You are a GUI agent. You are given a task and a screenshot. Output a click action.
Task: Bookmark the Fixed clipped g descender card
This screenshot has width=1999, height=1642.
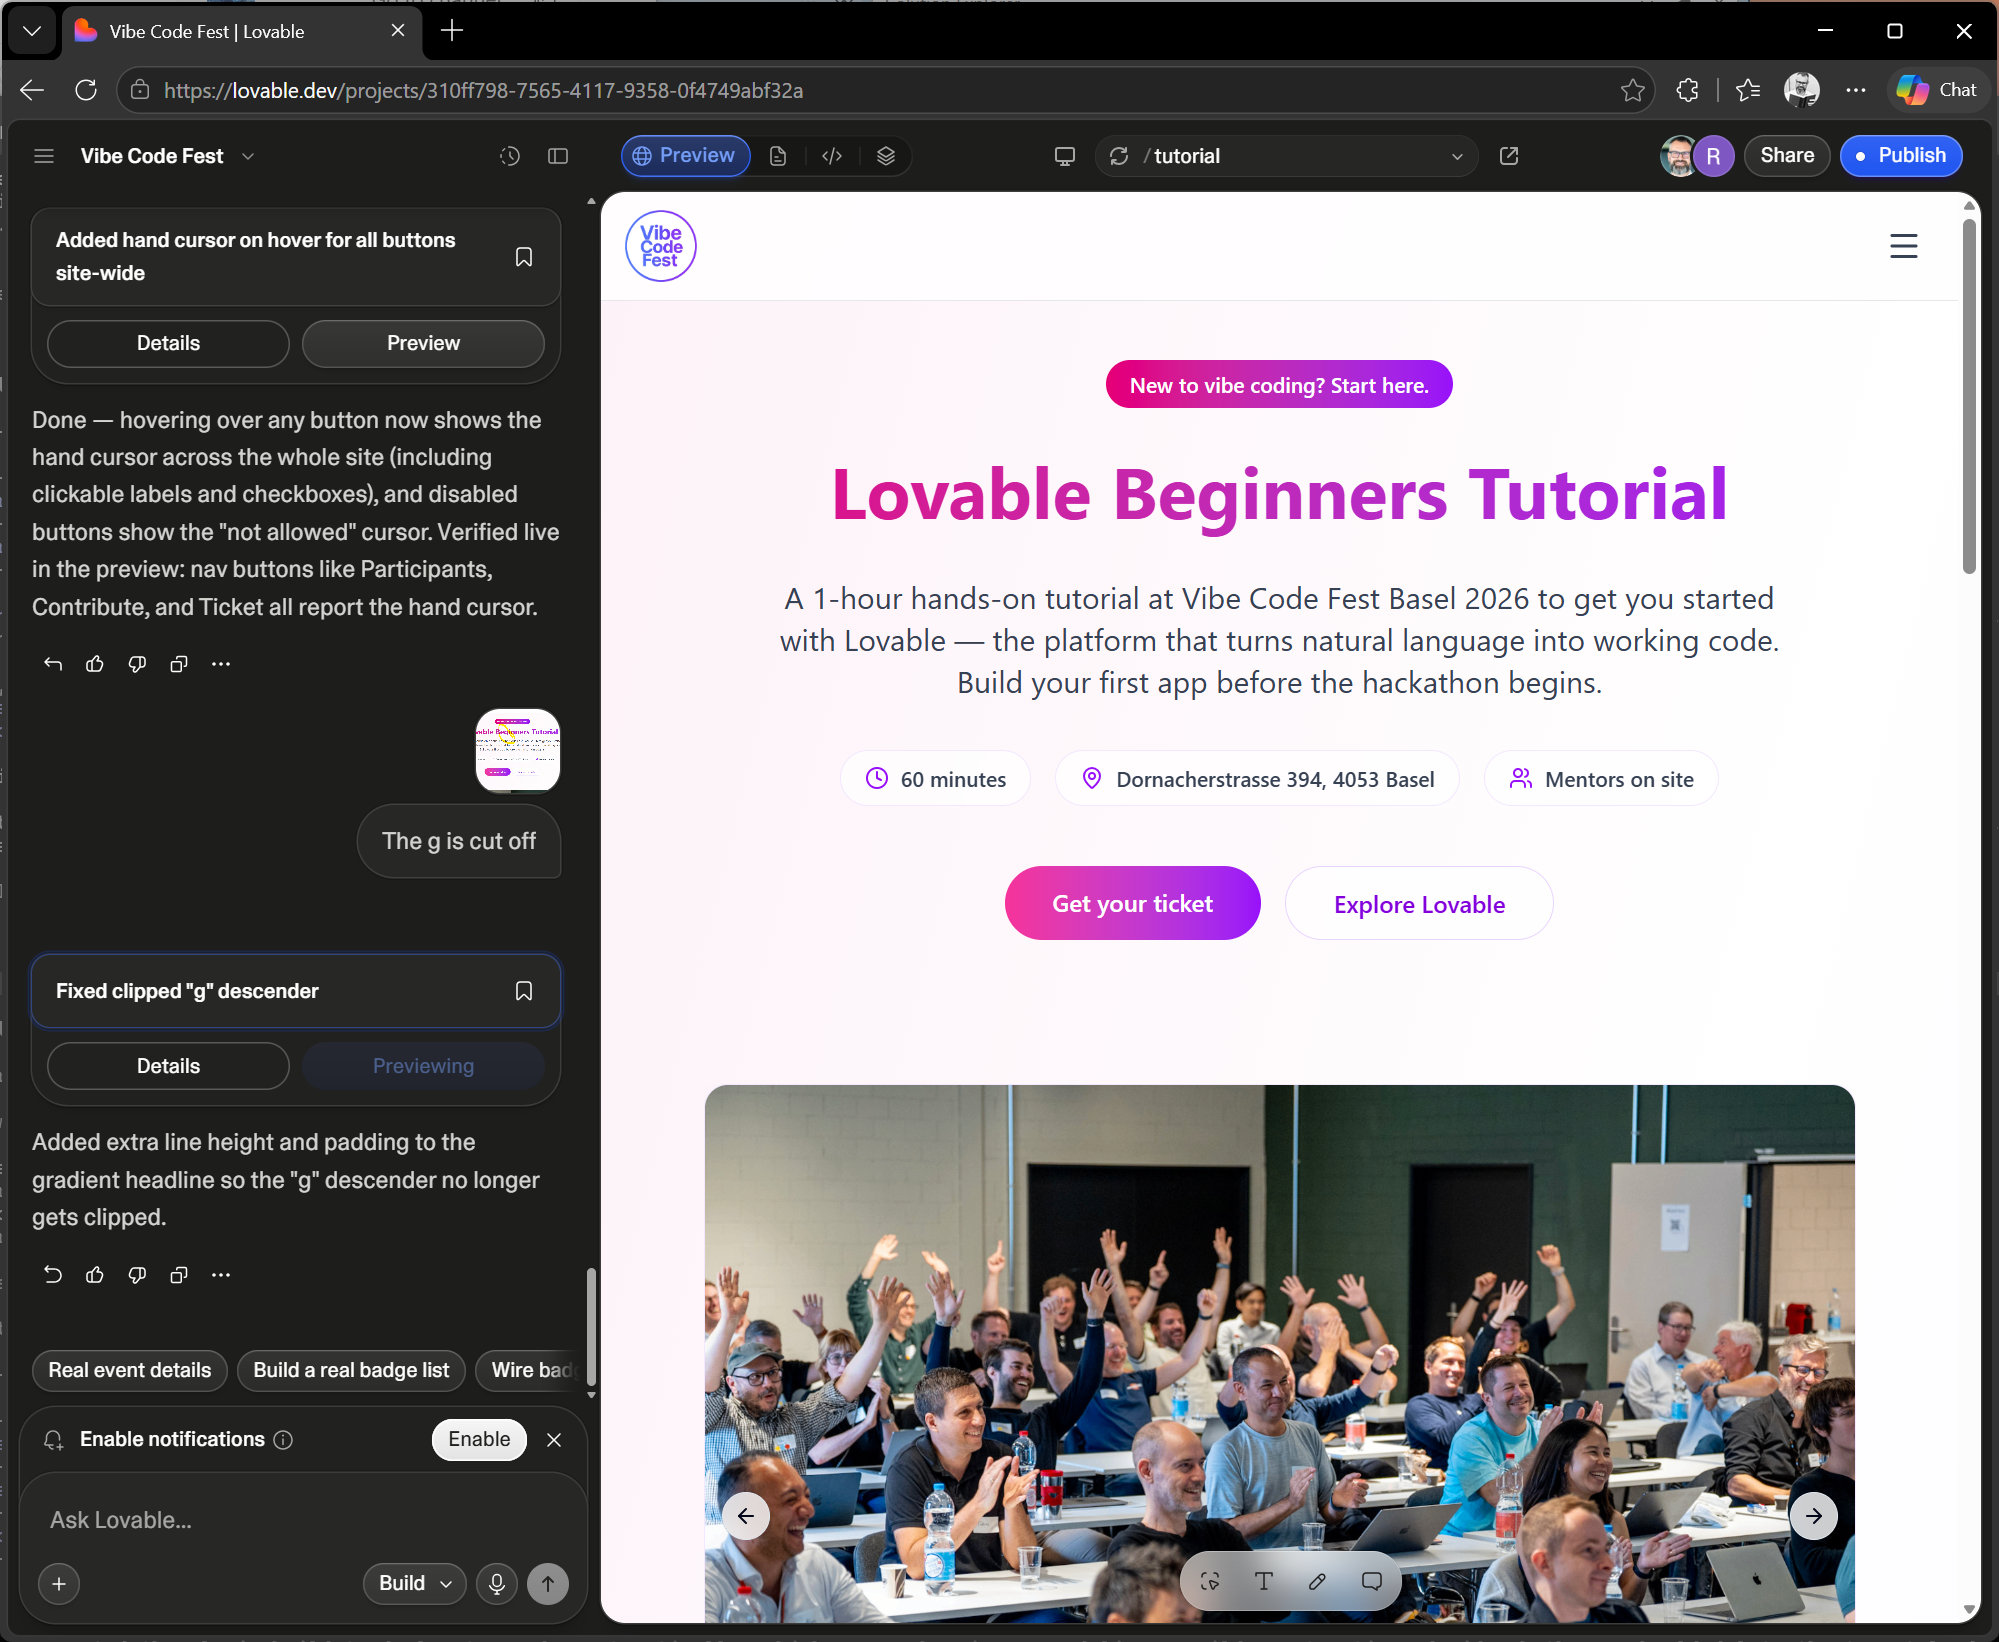coord(523,991)
